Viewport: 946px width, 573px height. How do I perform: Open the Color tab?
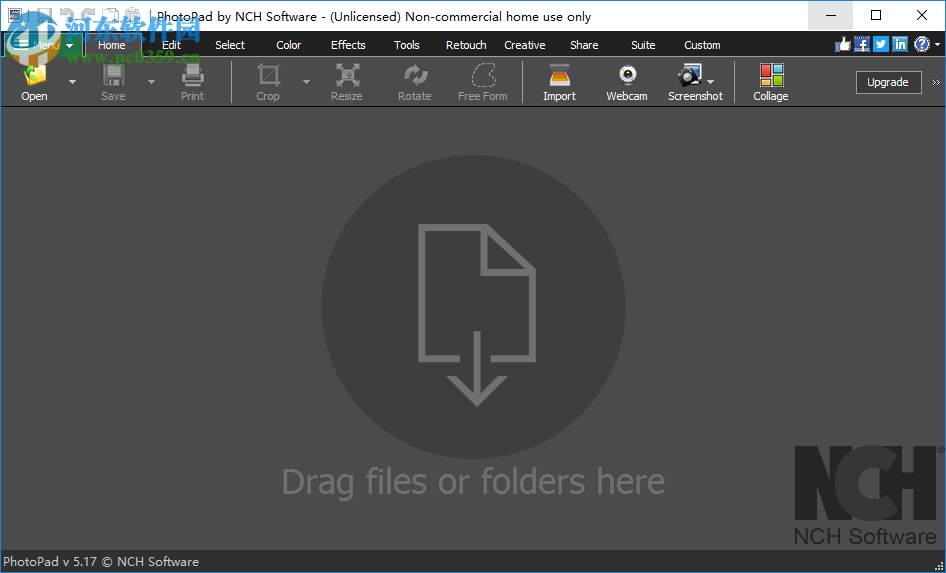(x=289, y=45)
